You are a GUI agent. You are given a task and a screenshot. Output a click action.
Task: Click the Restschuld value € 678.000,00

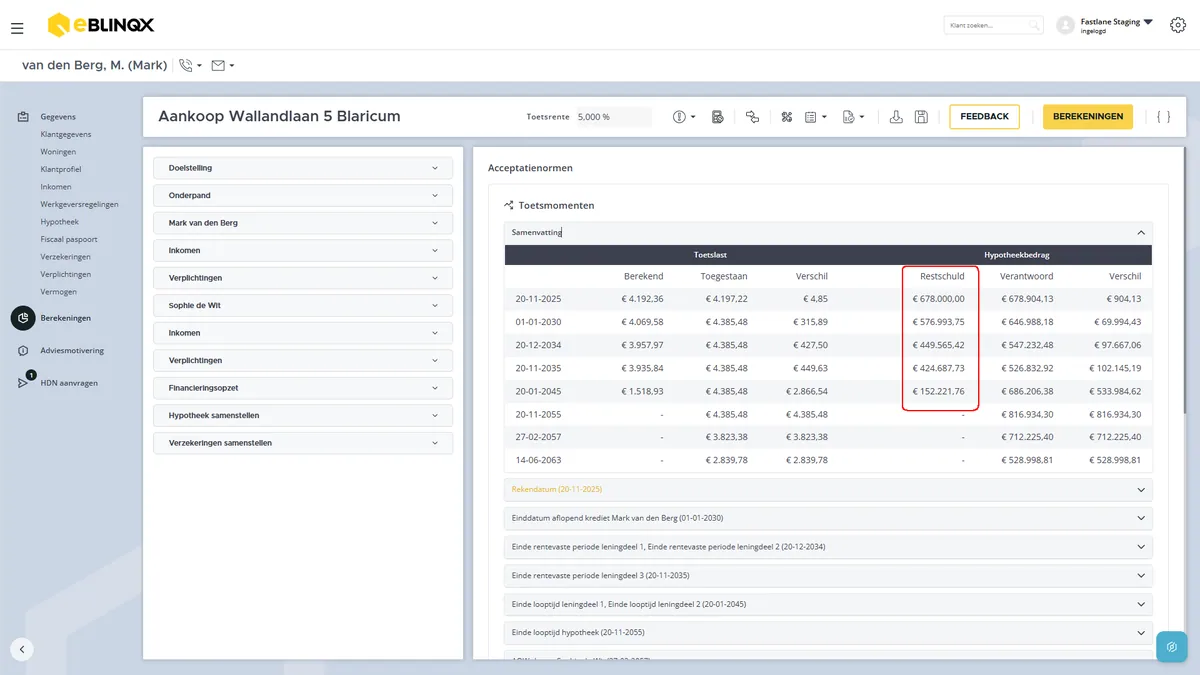pos(938,299)
